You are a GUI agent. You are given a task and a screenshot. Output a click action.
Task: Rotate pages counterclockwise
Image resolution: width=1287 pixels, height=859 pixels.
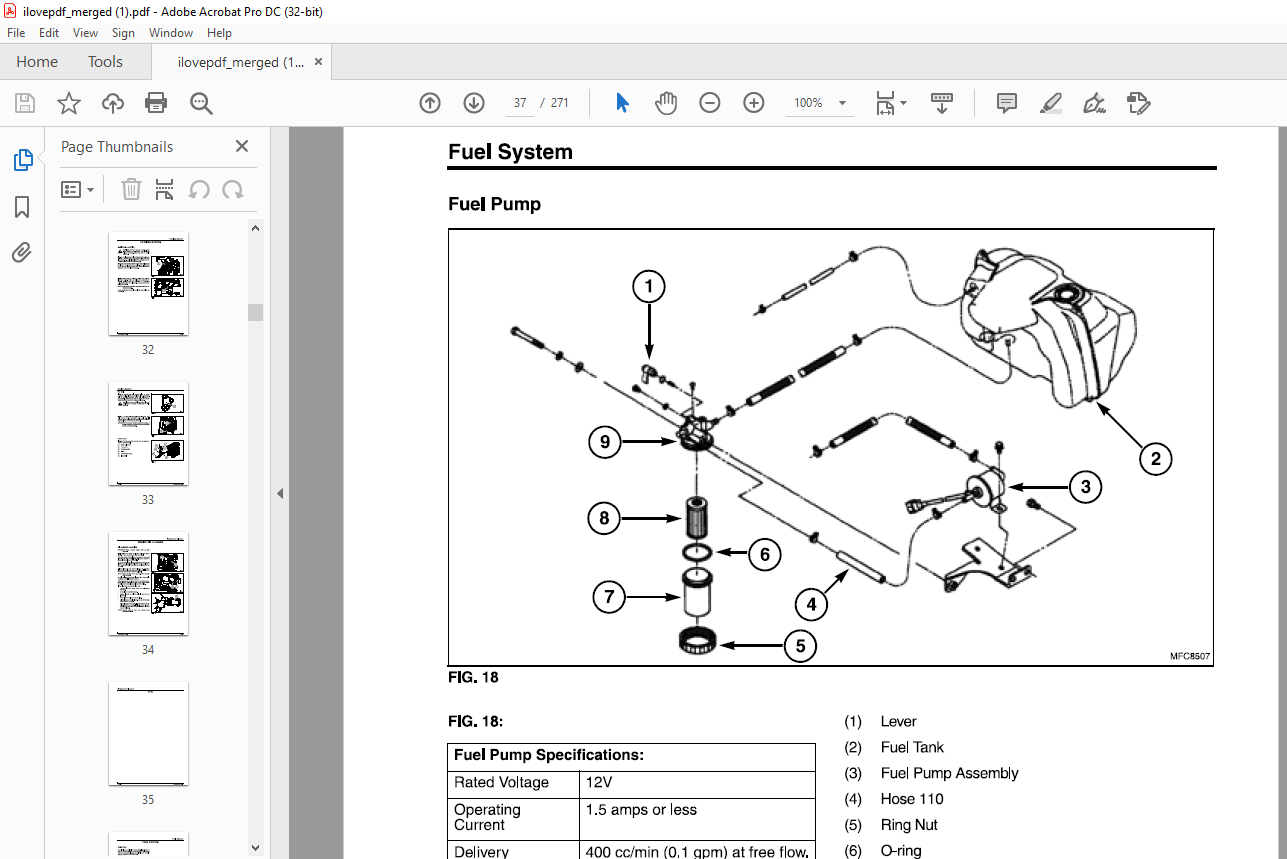pyautogui.click(x=199, y=189)
